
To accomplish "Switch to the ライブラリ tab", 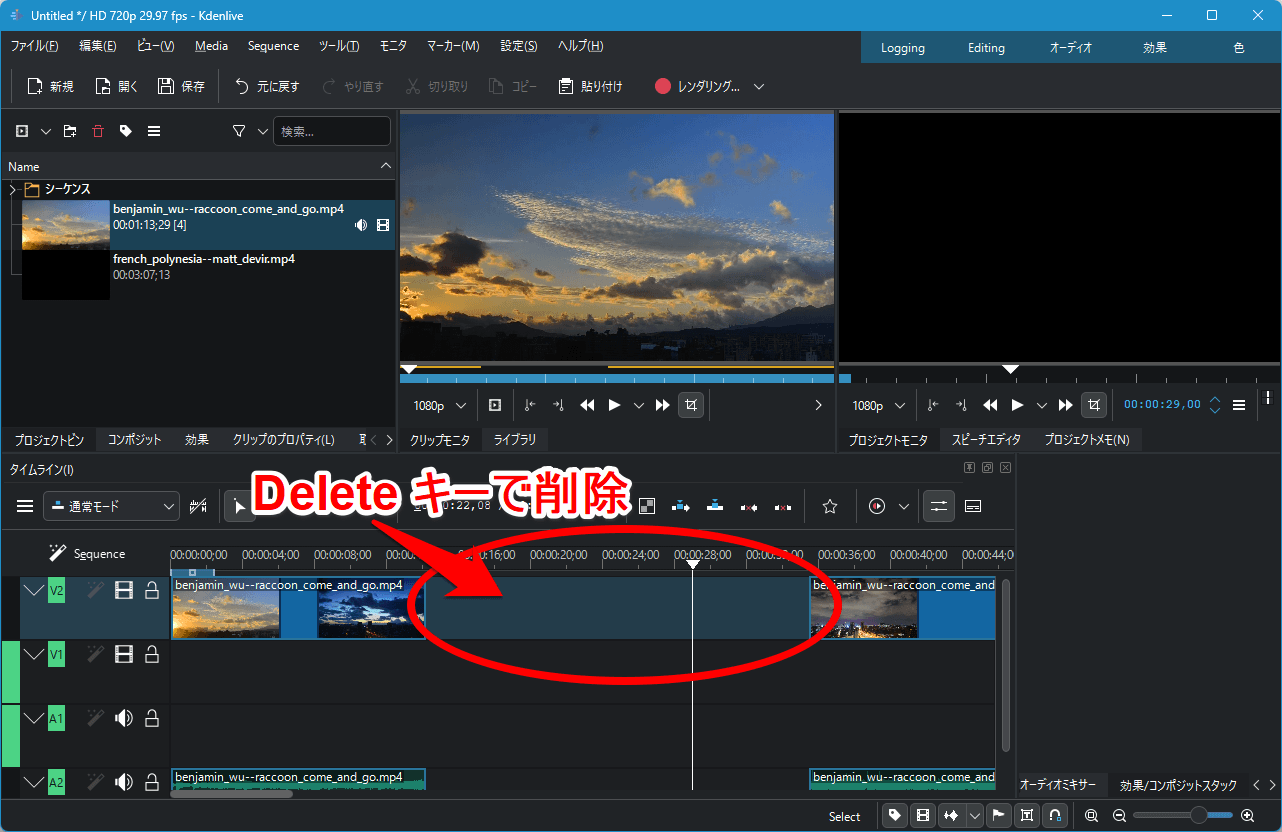I will [x=514, y=440].
